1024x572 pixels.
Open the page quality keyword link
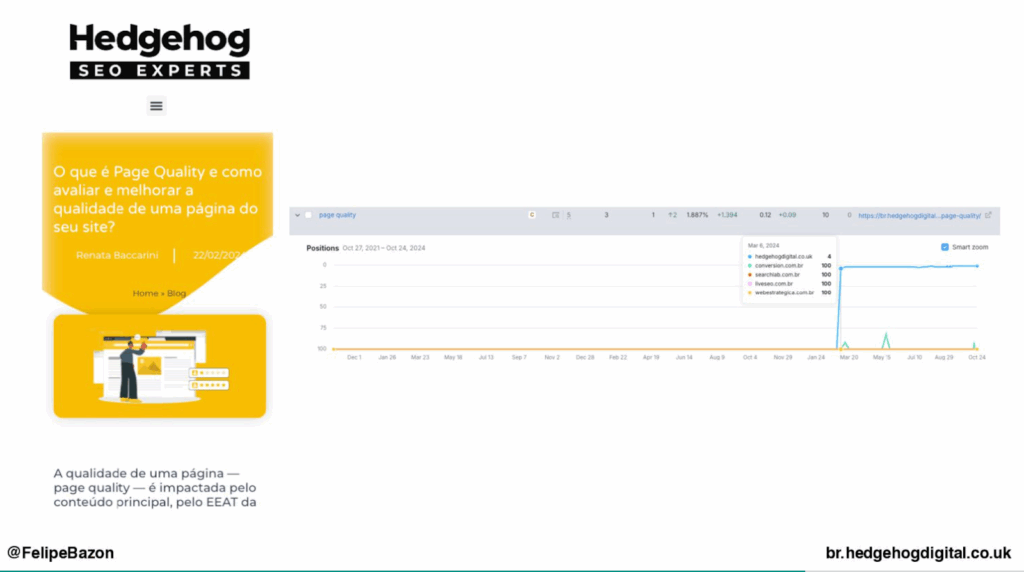[x=337, y=215]
